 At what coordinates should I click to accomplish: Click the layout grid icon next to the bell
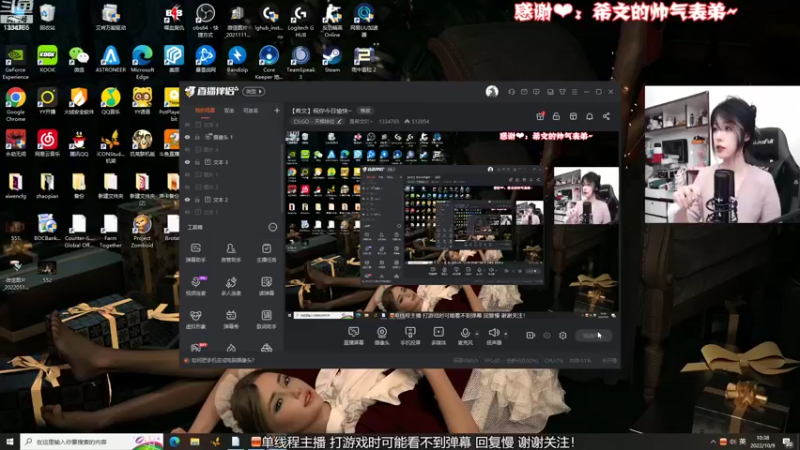point(573,116)
